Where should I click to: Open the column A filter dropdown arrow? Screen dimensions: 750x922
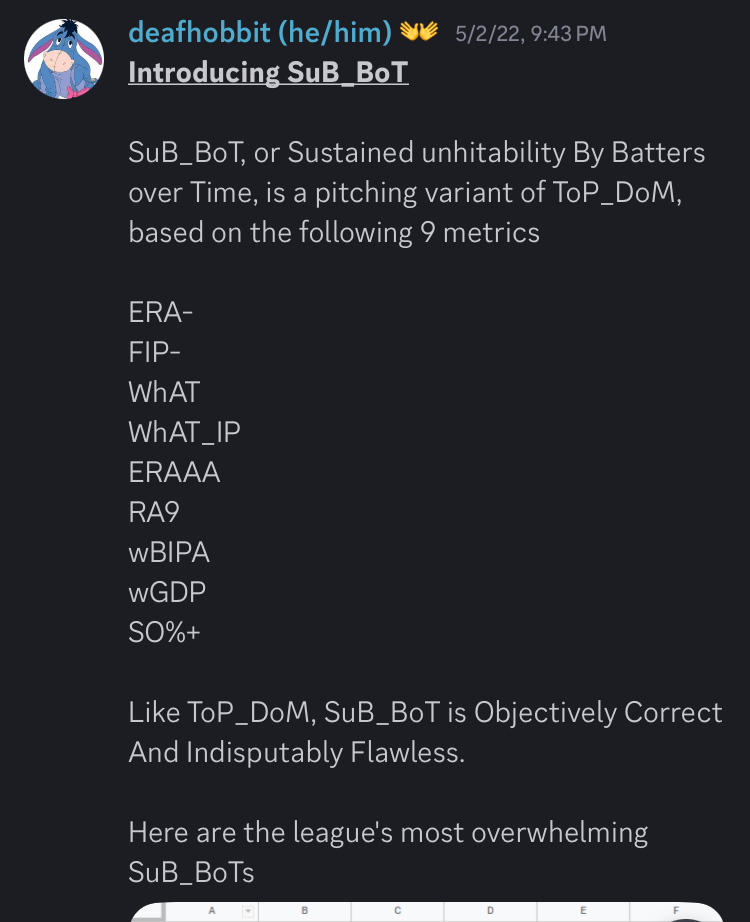click(248, 911)
